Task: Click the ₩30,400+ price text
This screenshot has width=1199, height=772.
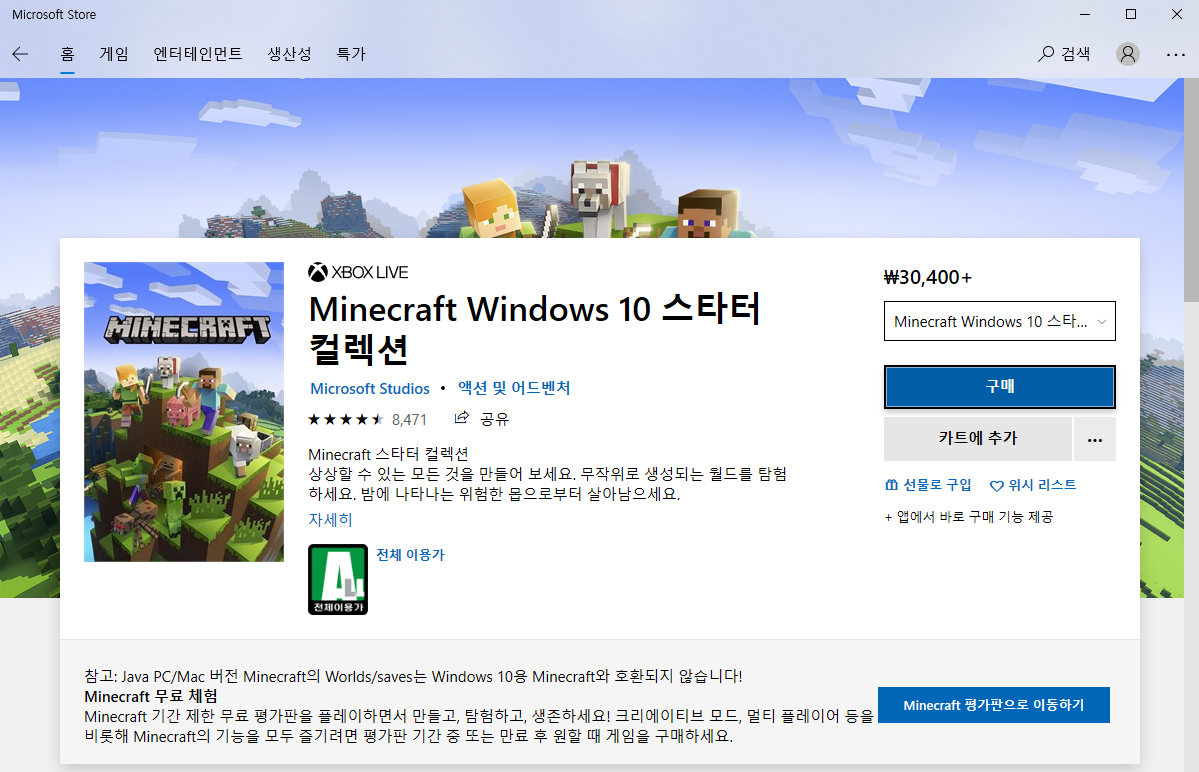Action: point(928,277)
